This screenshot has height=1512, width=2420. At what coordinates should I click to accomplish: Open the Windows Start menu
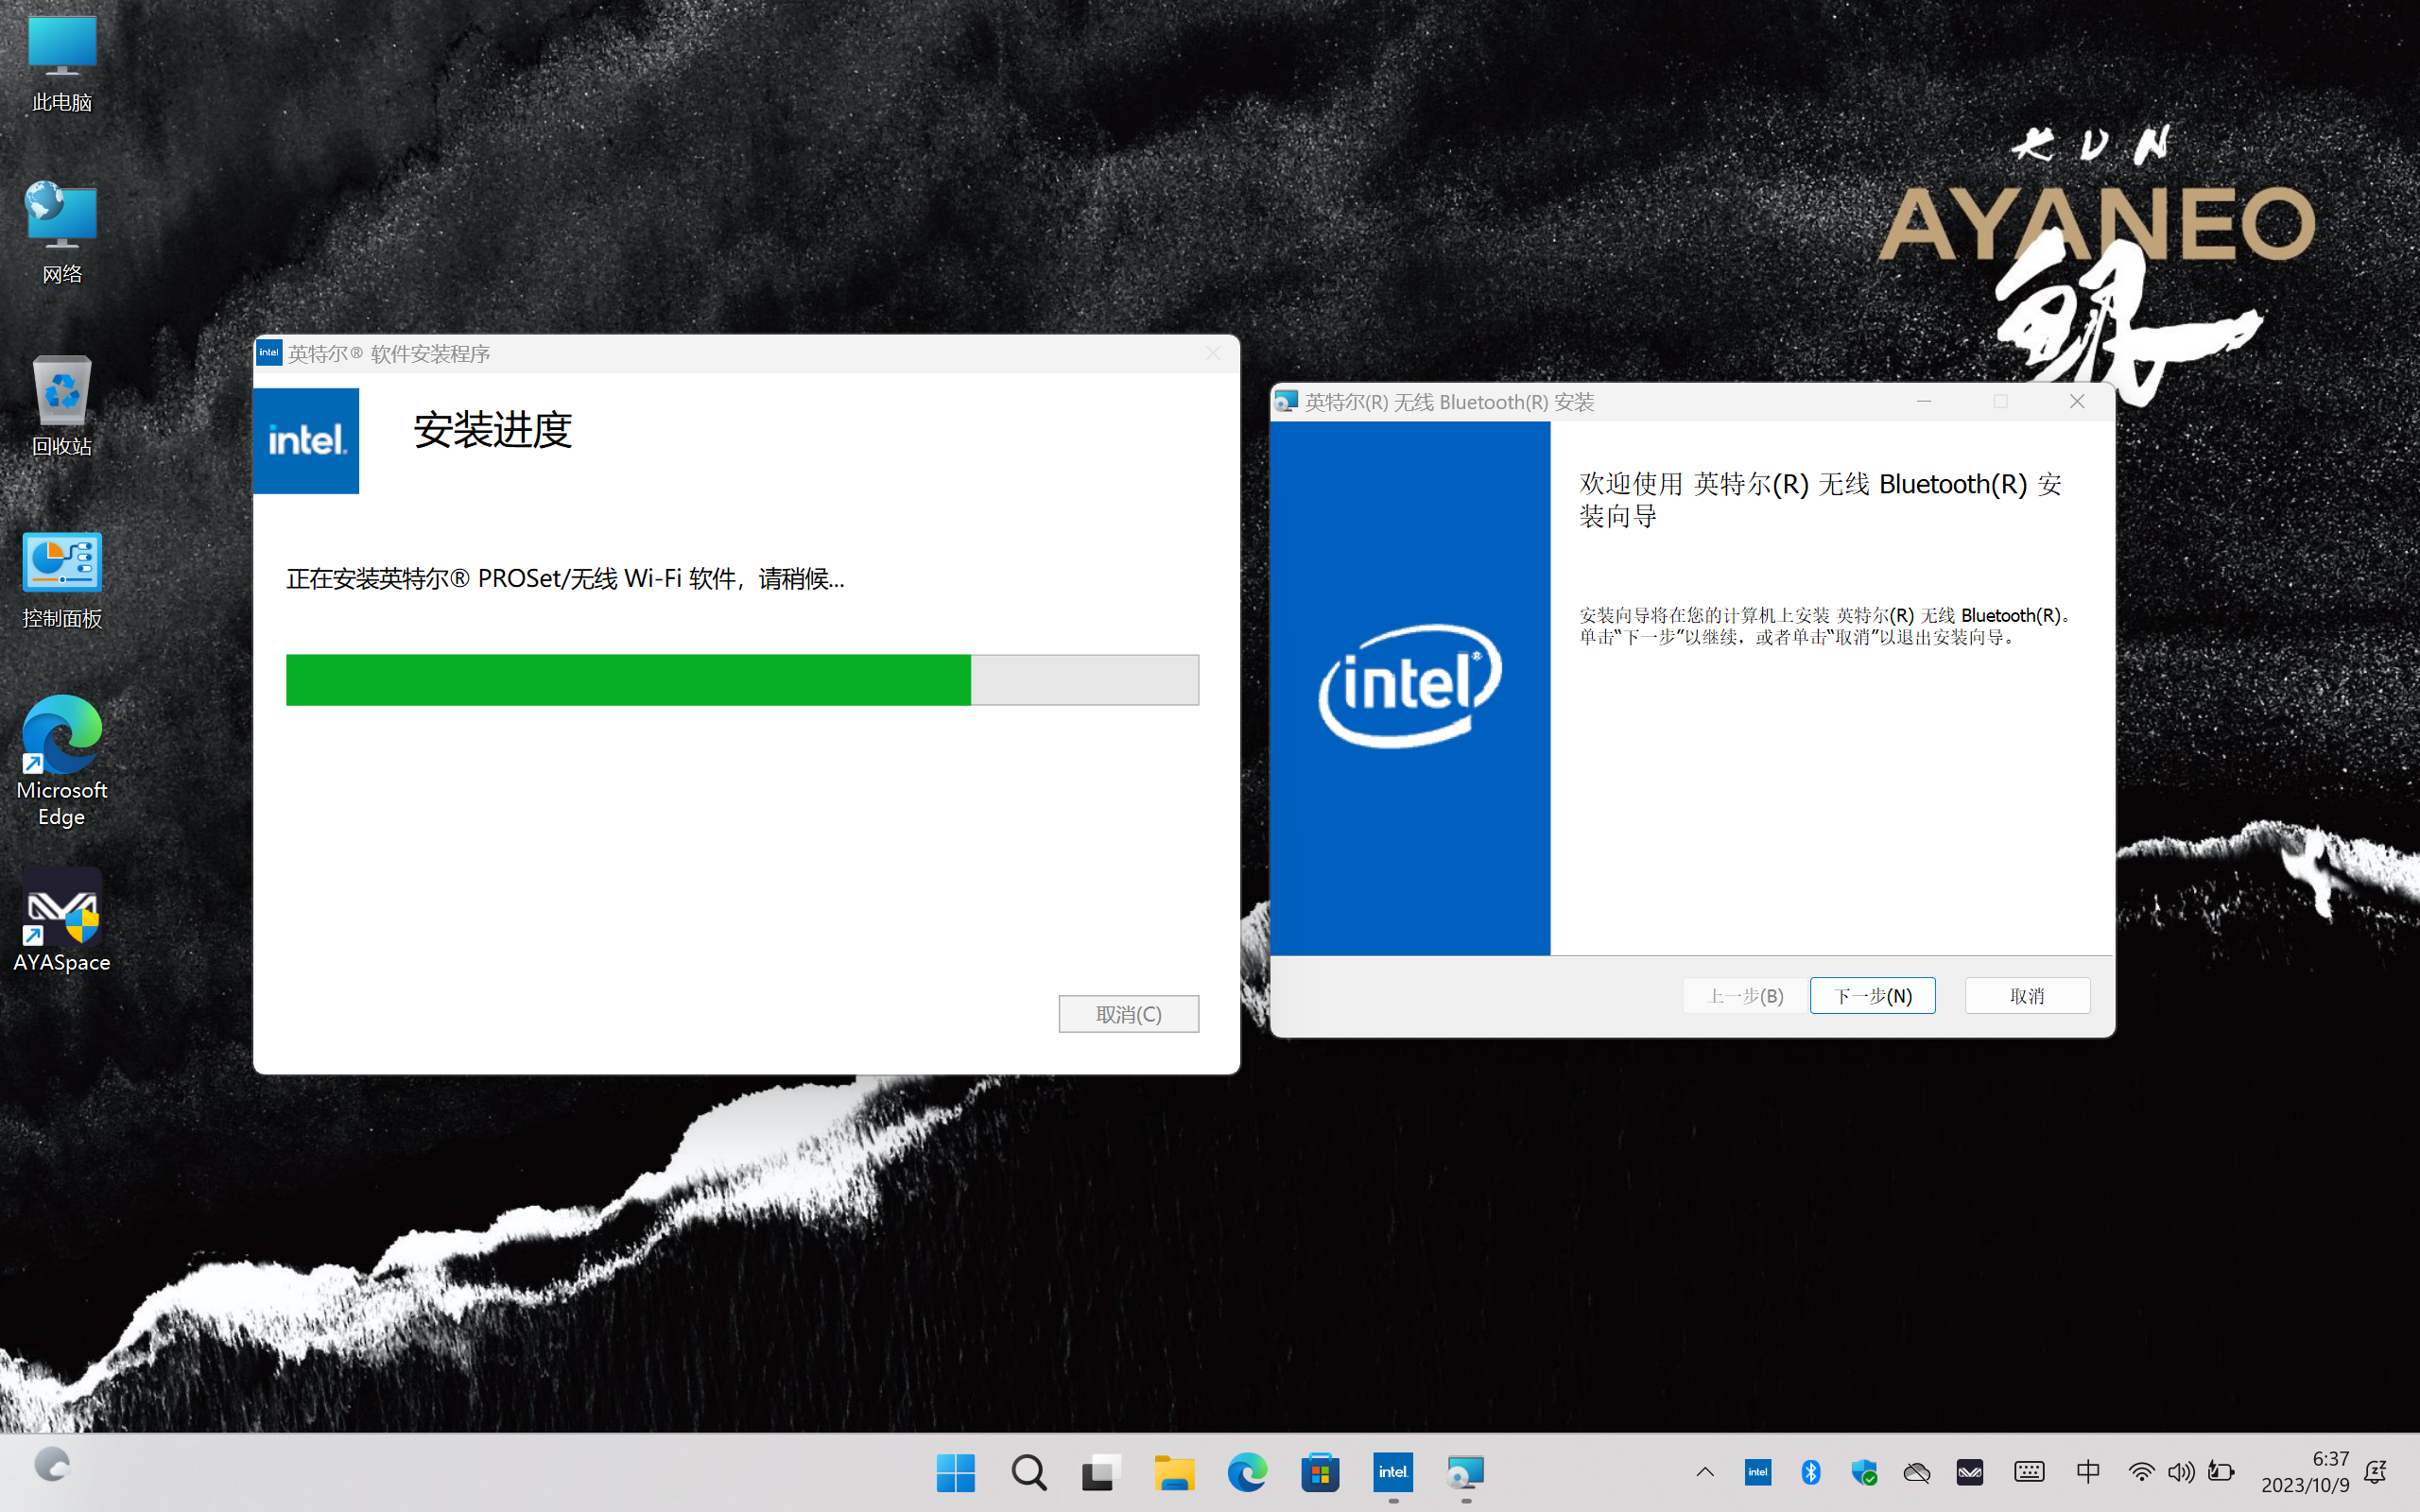[955, 1473]
